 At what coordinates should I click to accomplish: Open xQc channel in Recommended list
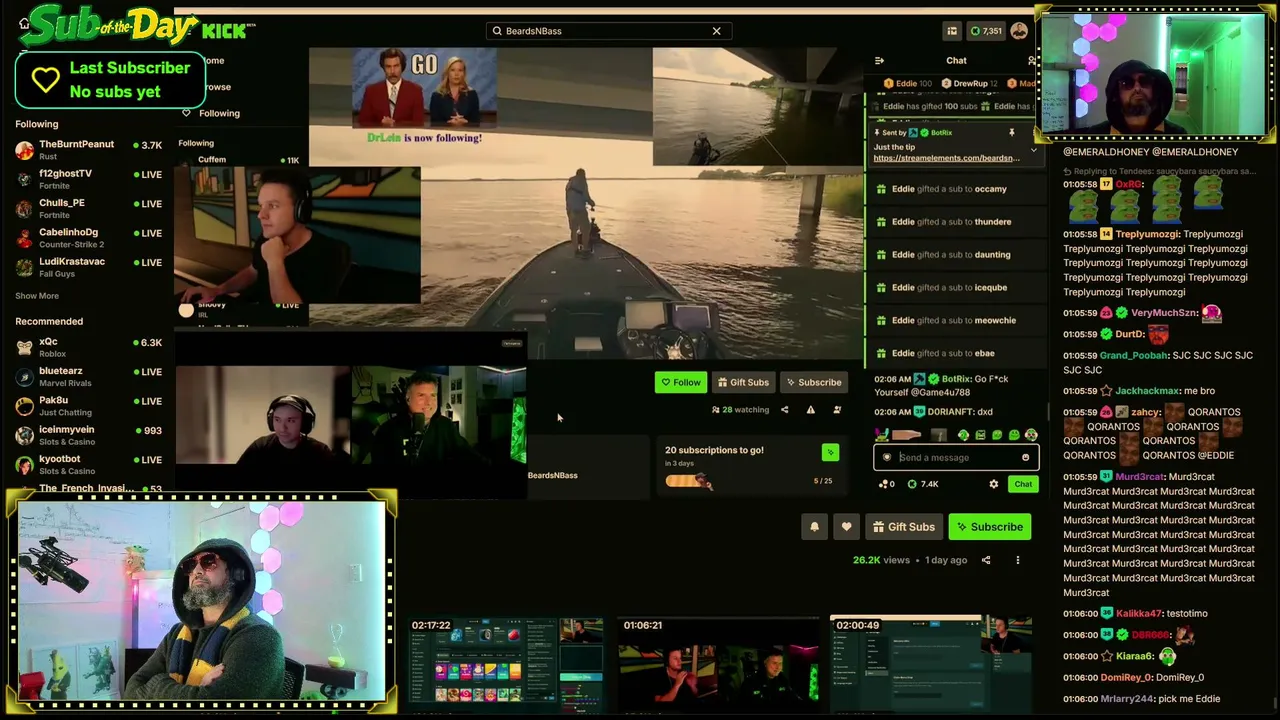point(89,347)
